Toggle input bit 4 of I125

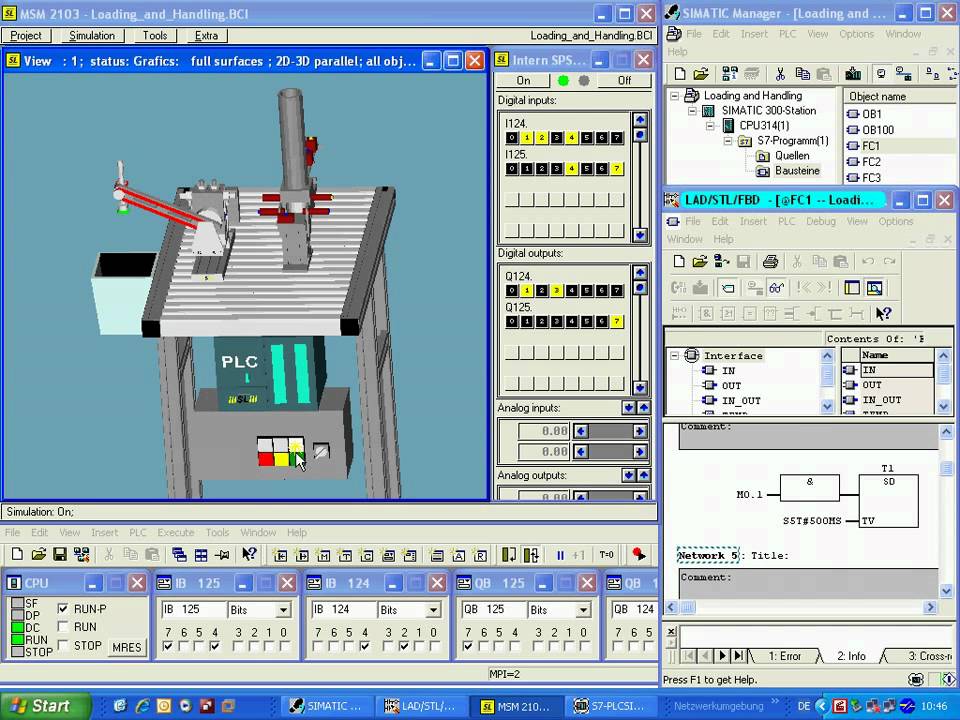point(571,168)
